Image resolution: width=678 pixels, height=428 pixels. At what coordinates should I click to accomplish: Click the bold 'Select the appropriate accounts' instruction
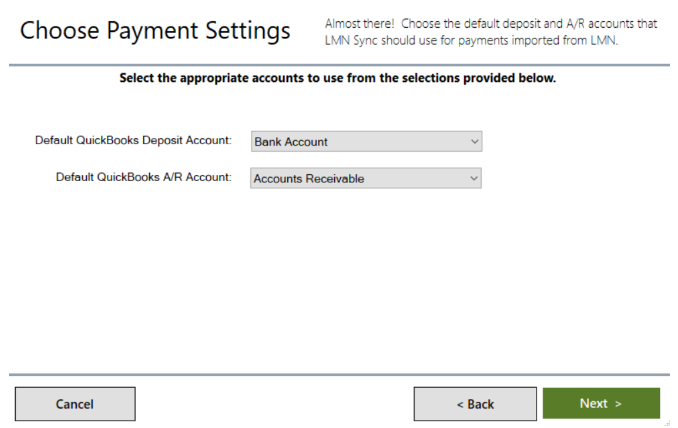(x=338, y=78)
